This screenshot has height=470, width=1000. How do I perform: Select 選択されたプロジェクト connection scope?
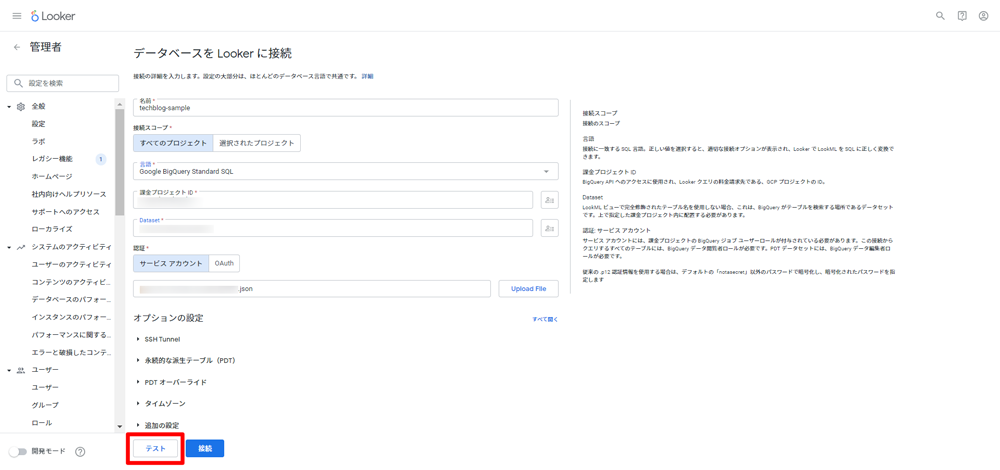click(257, 143)
